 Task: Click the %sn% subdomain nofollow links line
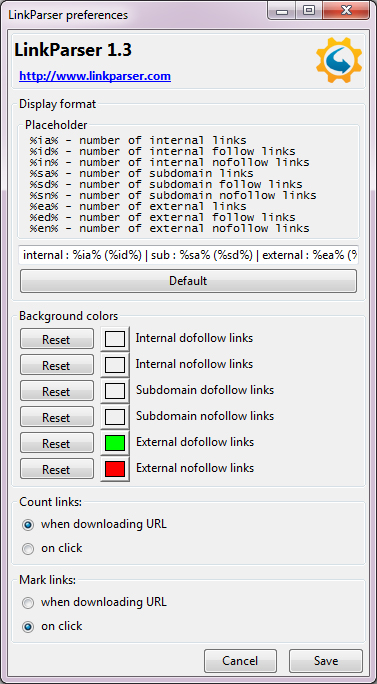173,195
